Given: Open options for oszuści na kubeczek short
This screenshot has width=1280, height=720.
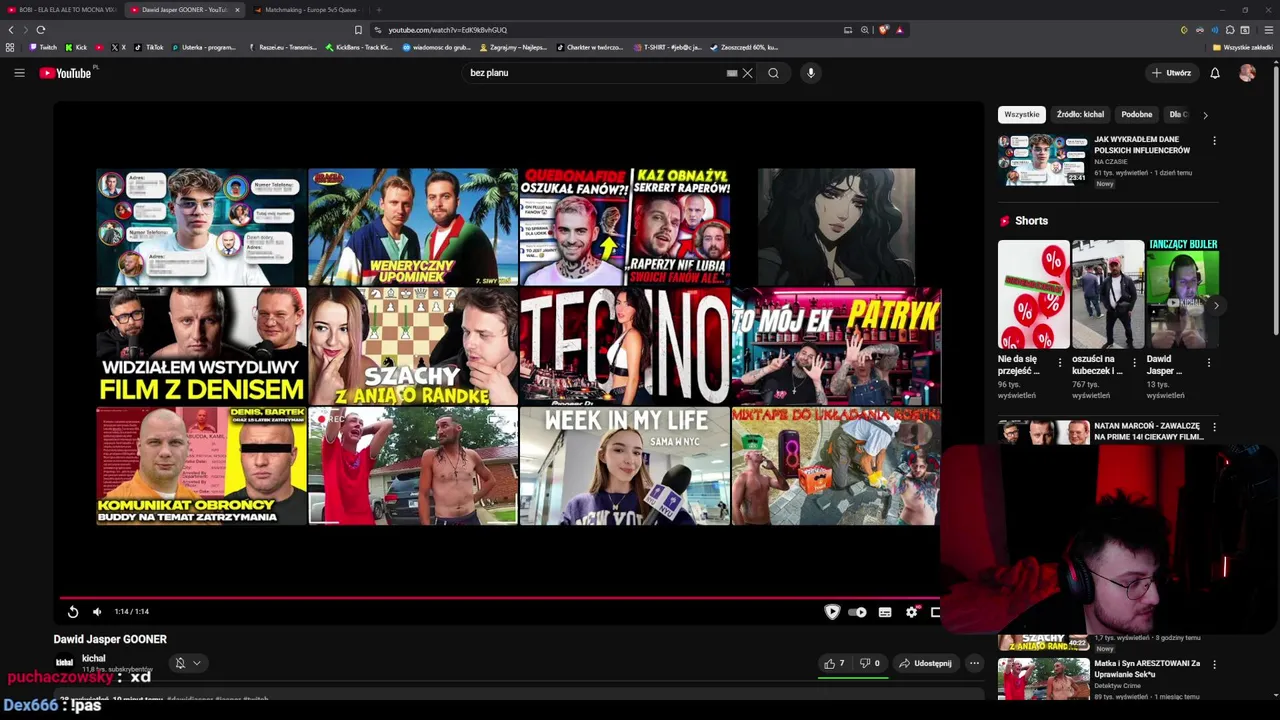Looking at the screenshot, I should (x=1134, y=362).
